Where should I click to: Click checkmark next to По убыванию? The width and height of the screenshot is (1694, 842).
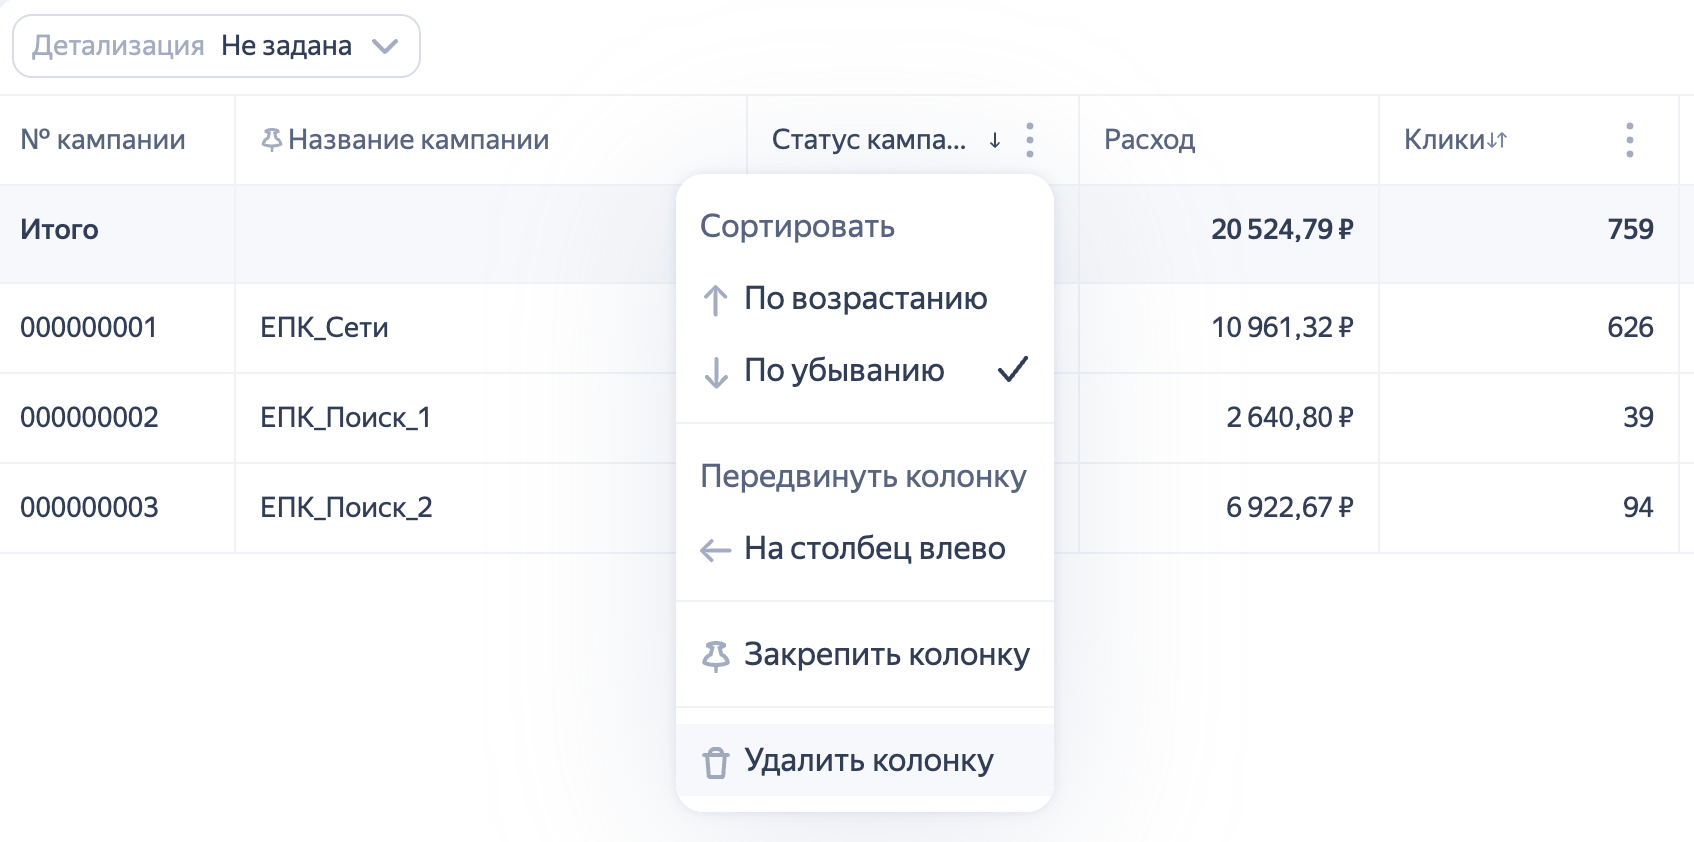tap(1012, 370)
